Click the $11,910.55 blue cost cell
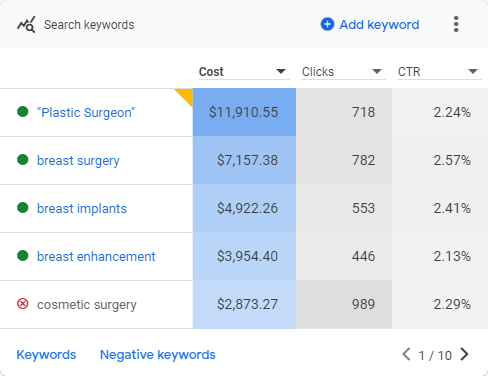Screen dimensions: 488x376 244,112
